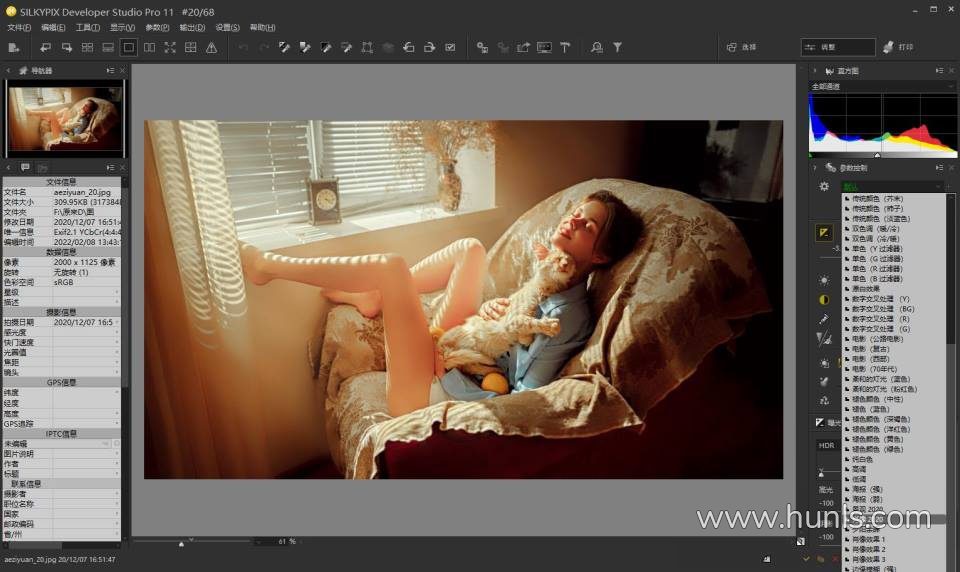
Task: Open the 显示(V) menu
Action: point(122,28)
